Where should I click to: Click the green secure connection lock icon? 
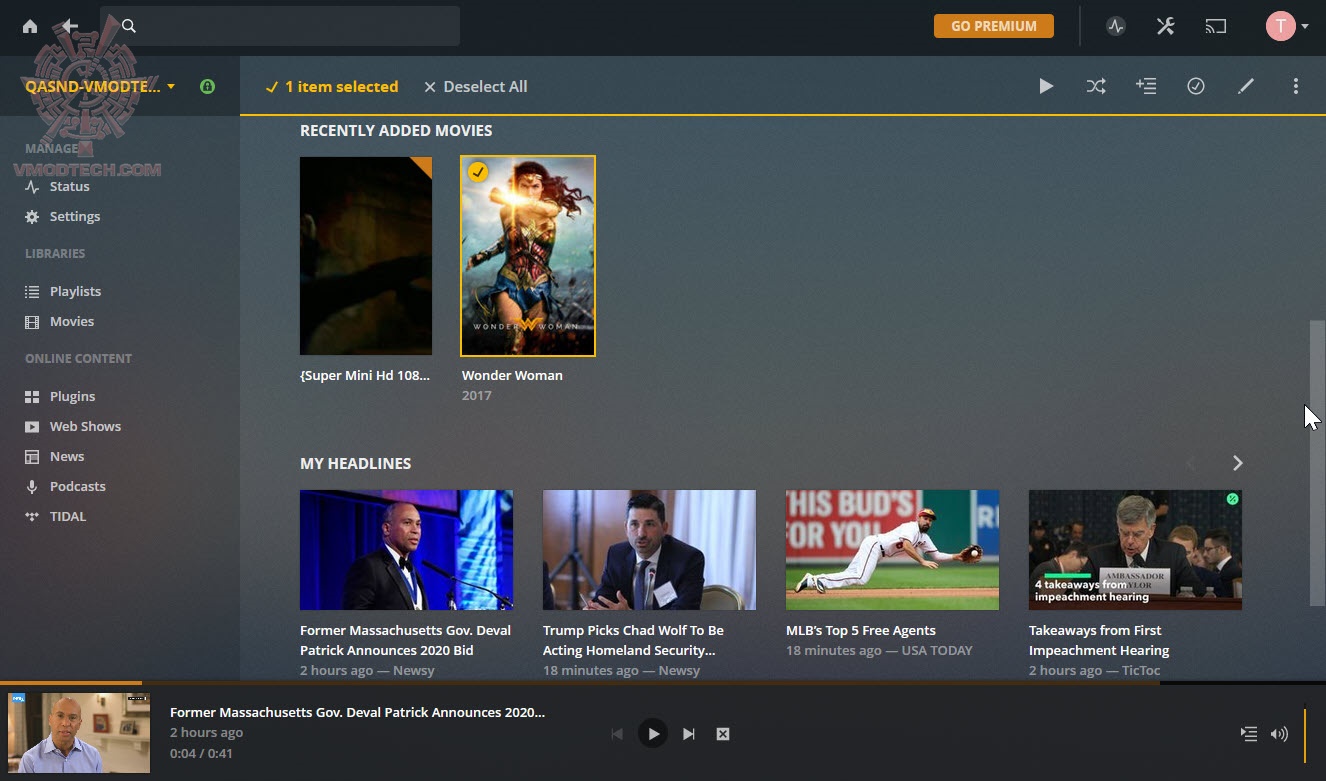[207, 86]
